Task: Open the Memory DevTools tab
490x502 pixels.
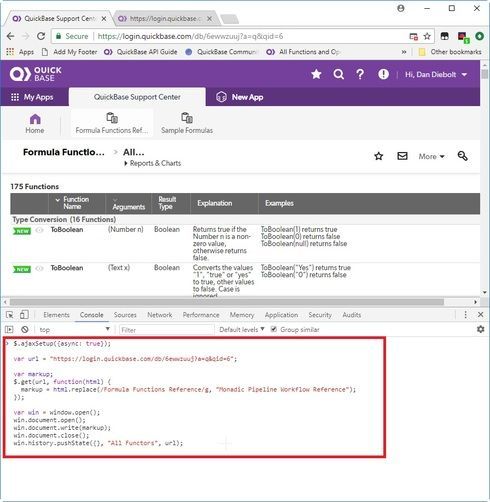Action: pyautogui.click(x=242, y=315)
